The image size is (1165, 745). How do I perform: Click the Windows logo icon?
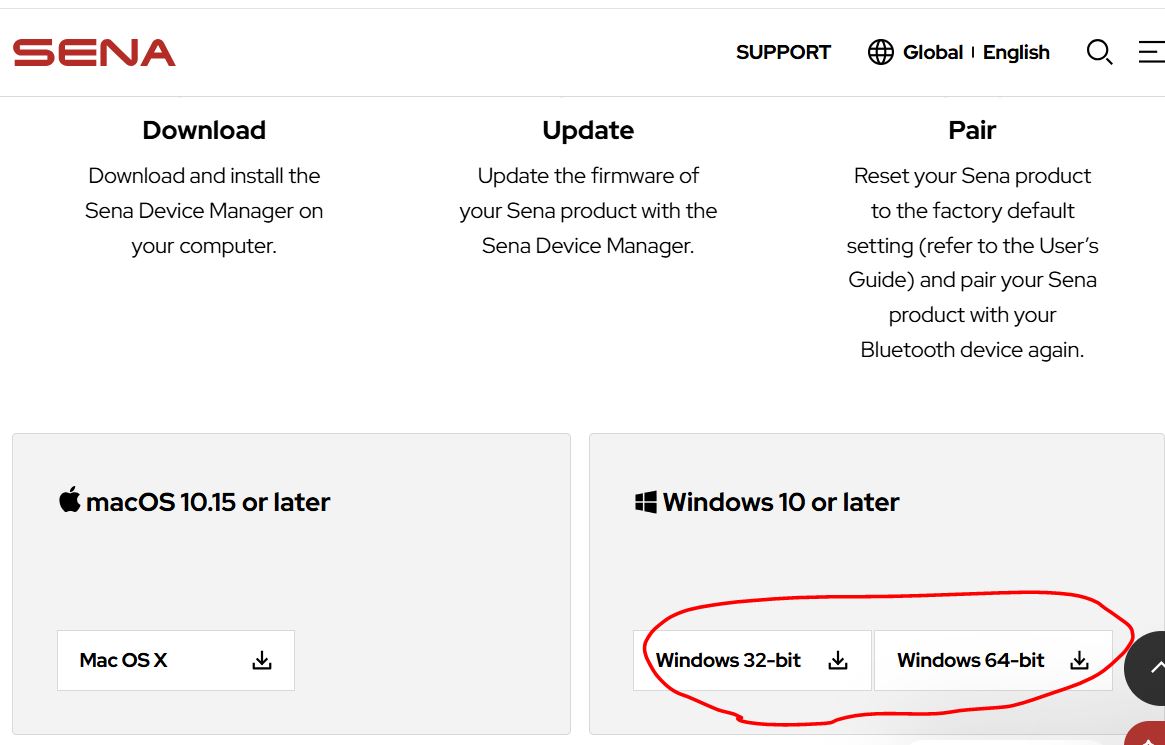(646, 502)
